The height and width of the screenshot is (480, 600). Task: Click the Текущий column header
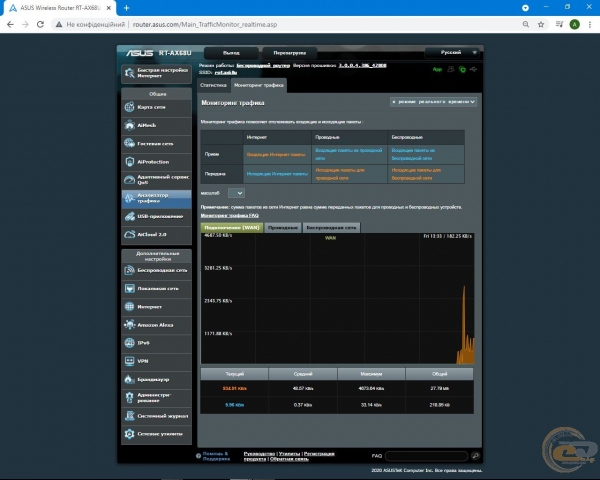[x=235, y=374]
